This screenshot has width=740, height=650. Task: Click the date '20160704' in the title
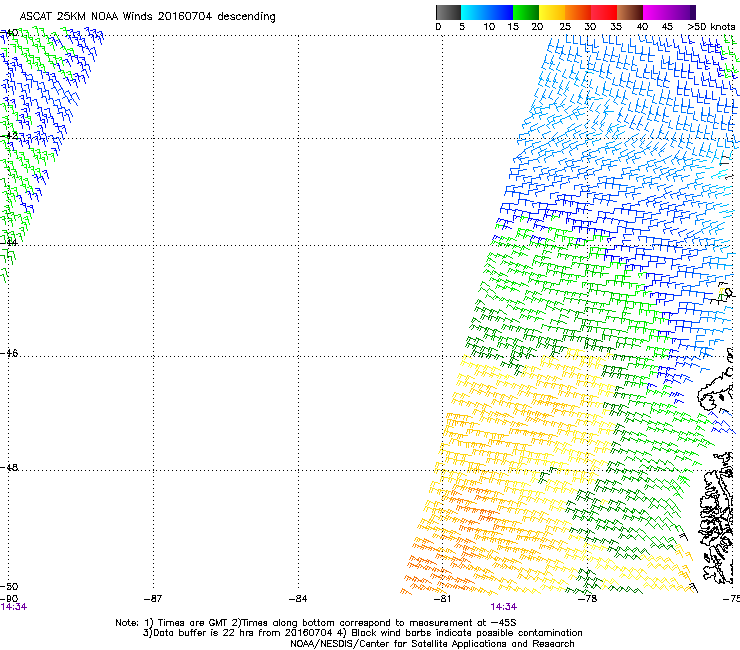pos(185,16)
